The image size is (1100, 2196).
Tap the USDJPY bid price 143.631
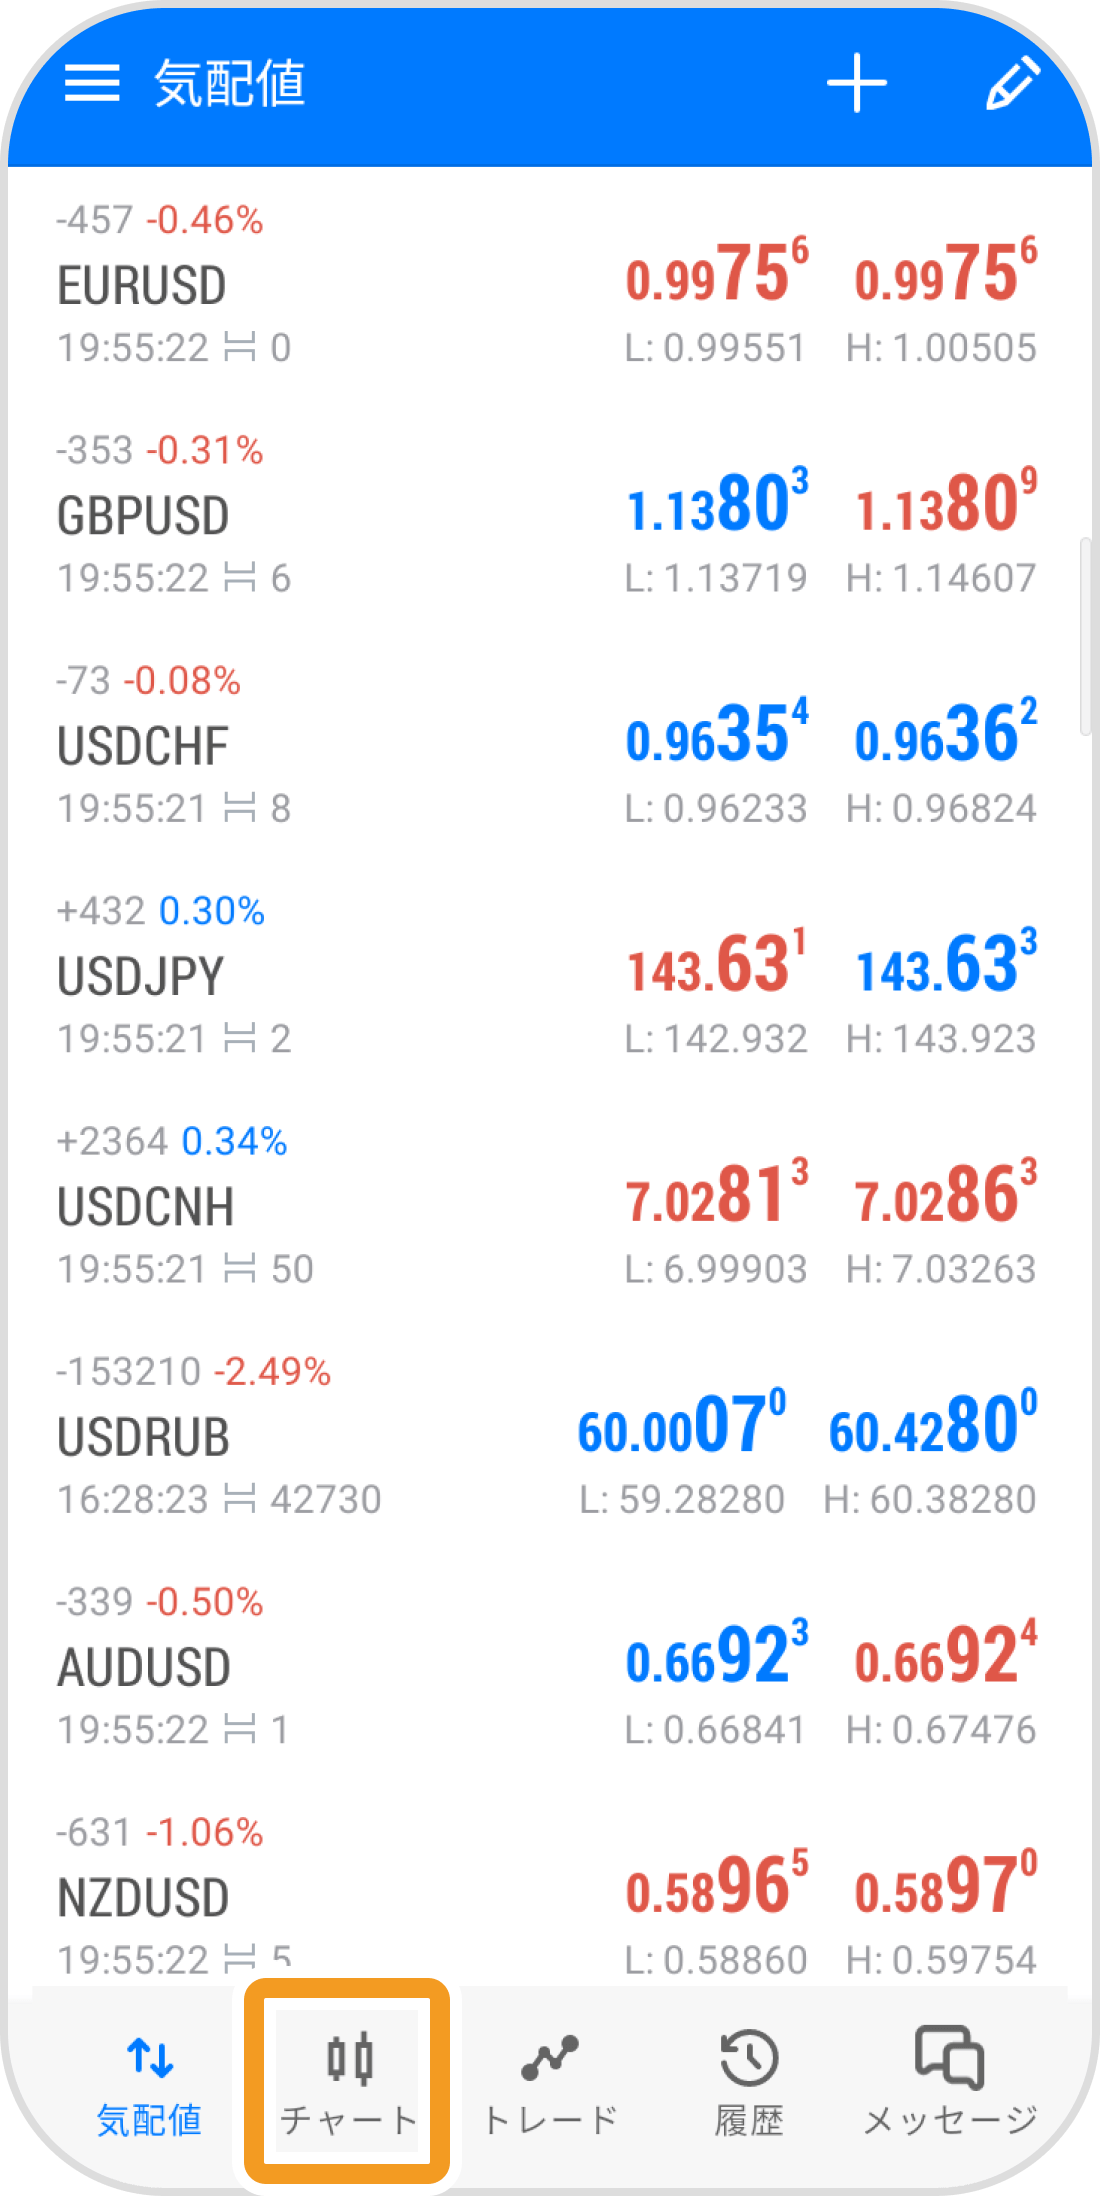[x=716, y=963]
